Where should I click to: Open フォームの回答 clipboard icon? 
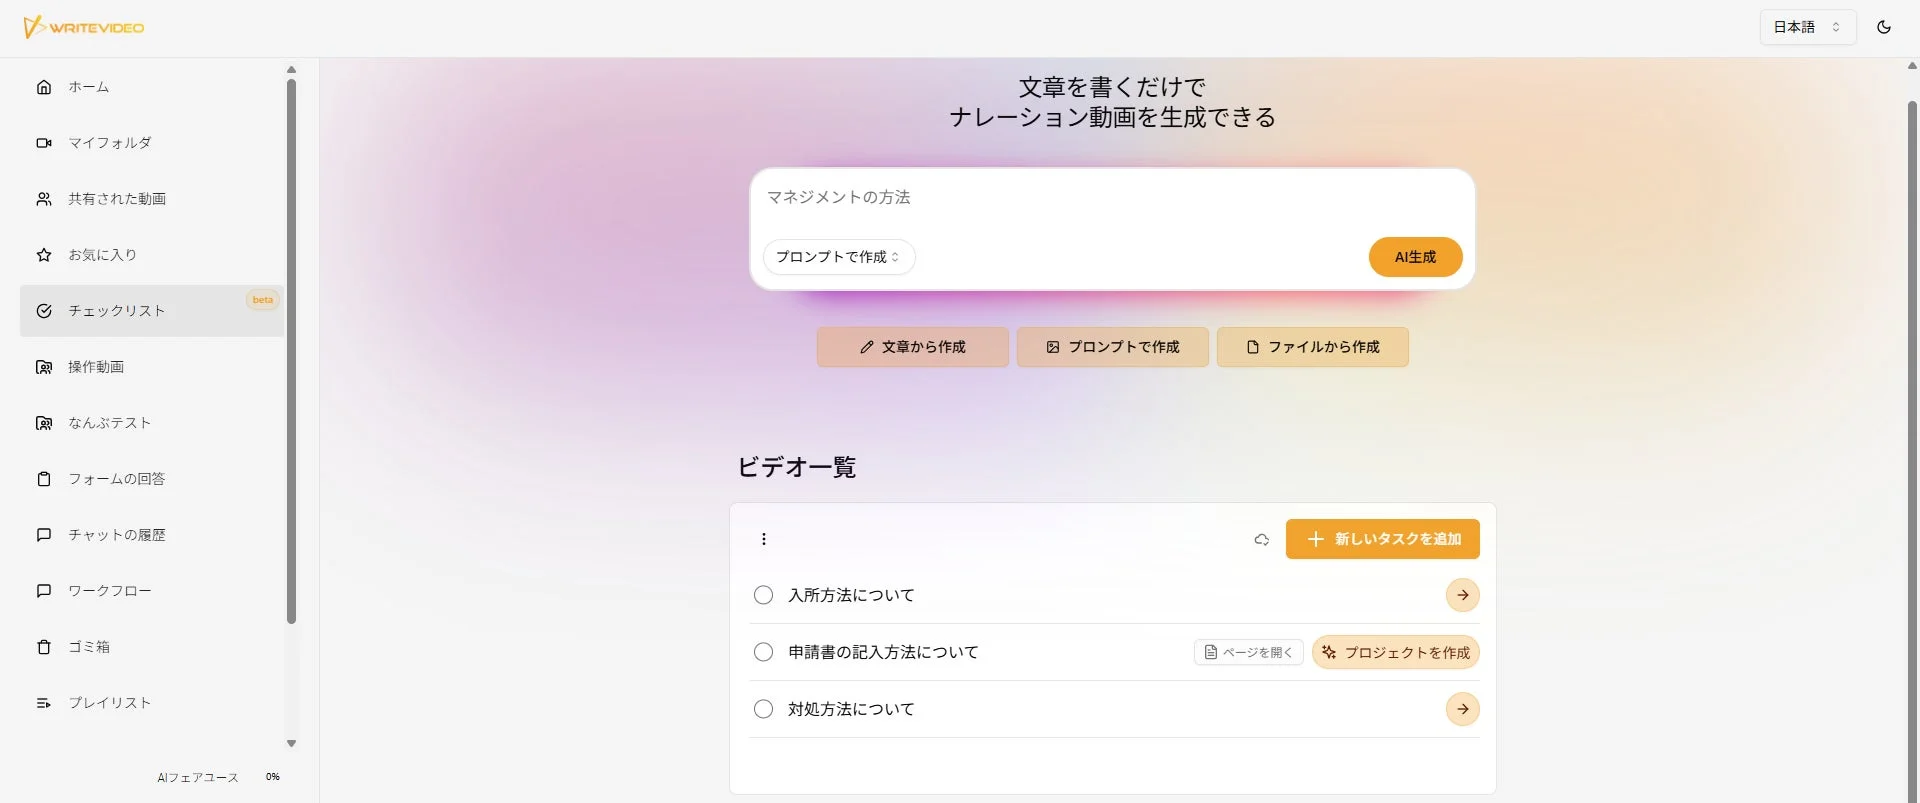(44, 478)
